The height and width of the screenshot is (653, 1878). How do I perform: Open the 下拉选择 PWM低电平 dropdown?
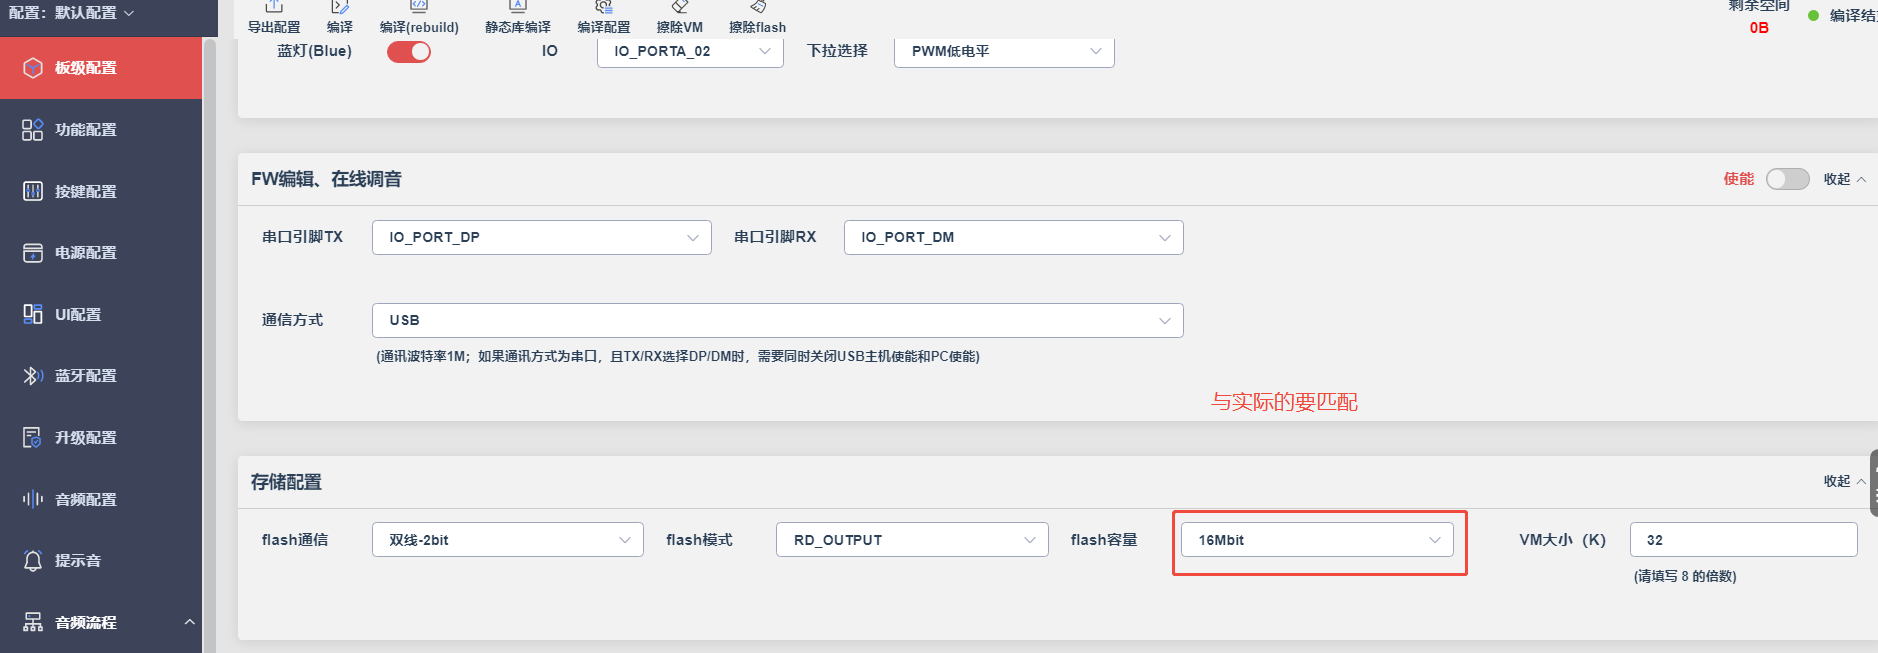tap(1004, 51)
